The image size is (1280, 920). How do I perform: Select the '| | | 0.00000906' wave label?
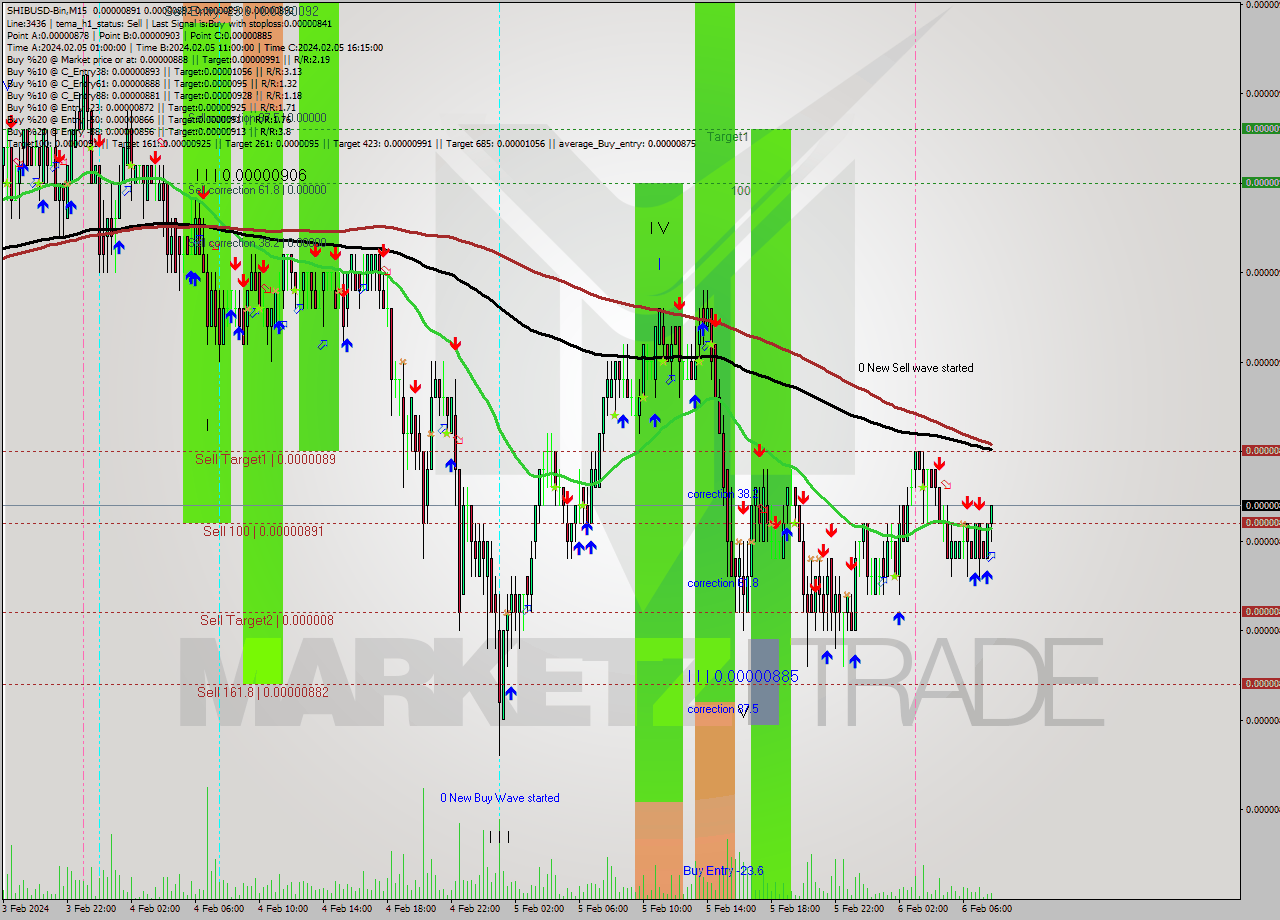point(251,175)
